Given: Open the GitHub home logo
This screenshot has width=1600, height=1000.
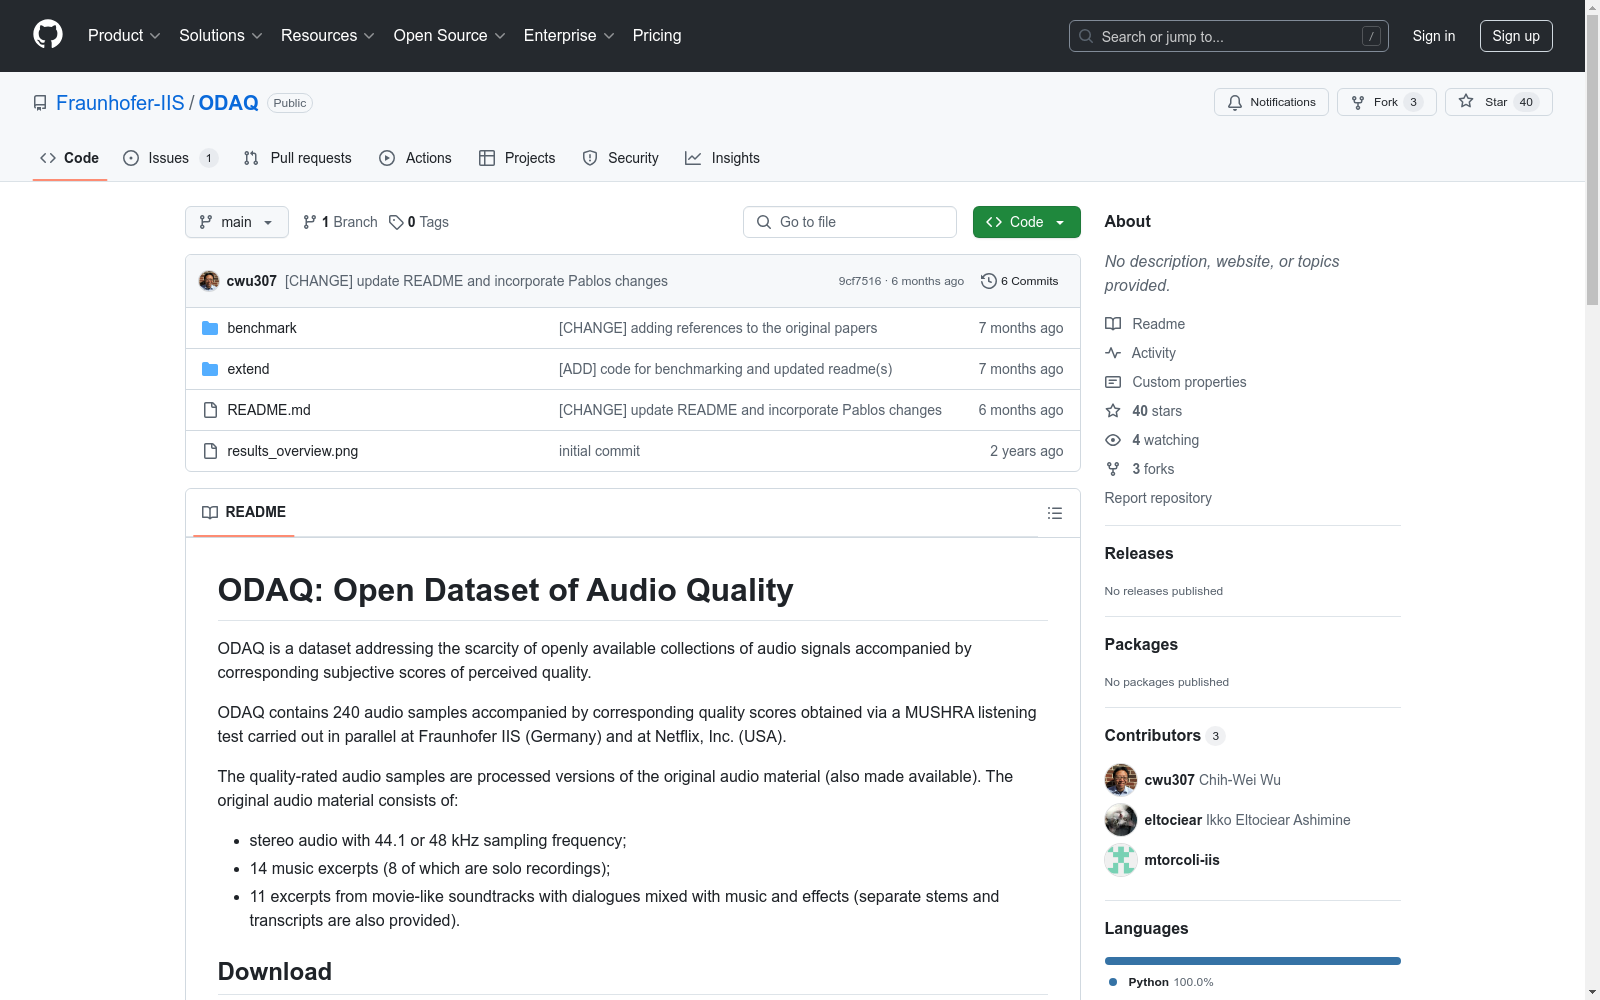Looking at the screenshot, I should click(x=48, y=35).
